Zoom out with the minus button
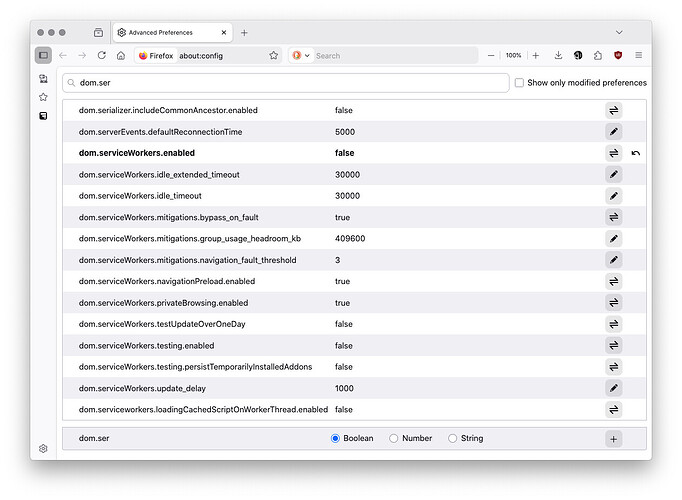This screenshot has width=682, height=500. coord(491,55)
